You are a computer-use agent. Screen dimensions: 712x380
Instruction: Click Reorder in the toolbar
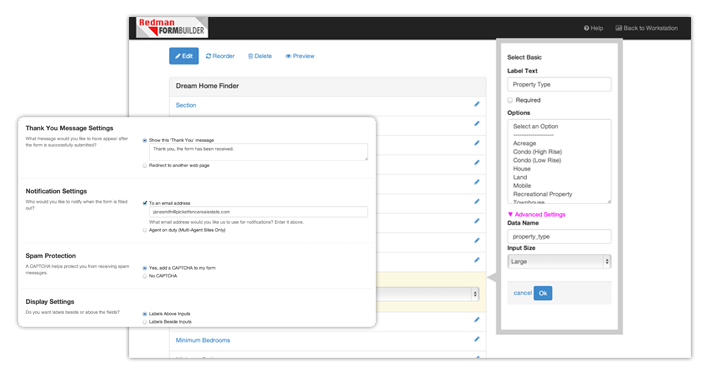220,56
